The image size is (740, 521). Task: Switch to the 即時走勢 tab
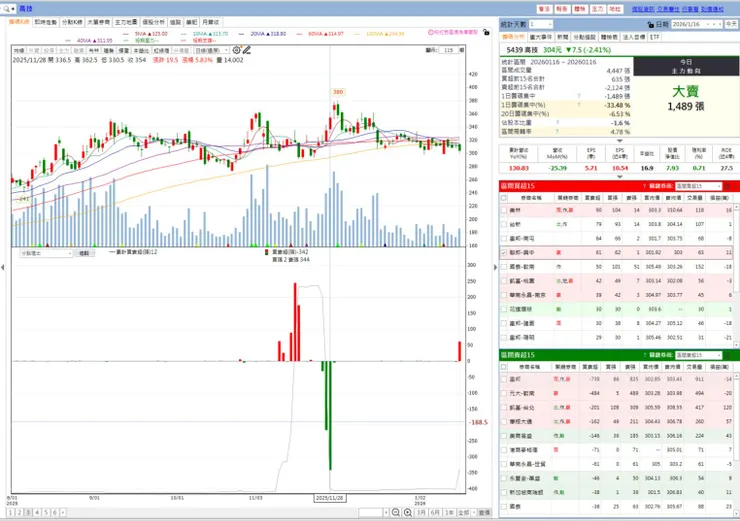point(46,22)
